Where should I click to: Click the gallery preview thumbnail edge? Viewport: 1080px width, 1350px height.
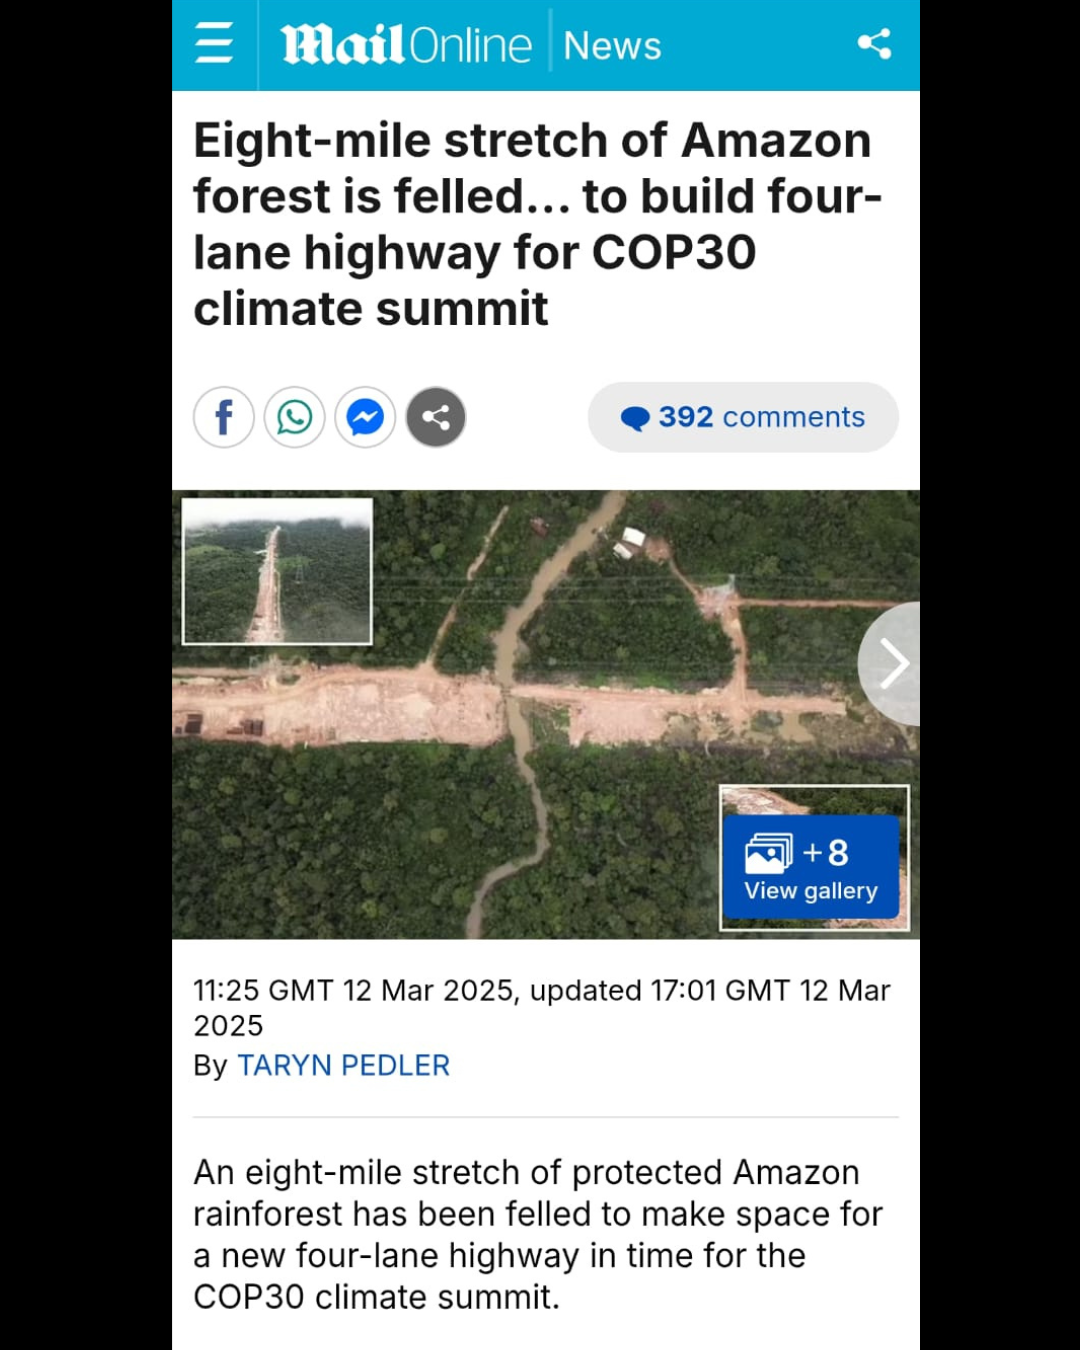click(815, 798)
